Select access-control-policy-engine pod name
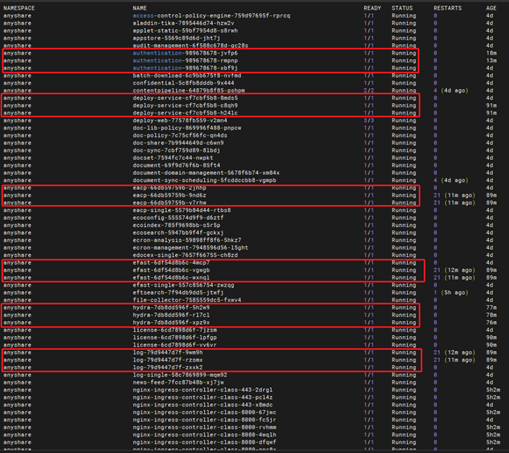 211,16
